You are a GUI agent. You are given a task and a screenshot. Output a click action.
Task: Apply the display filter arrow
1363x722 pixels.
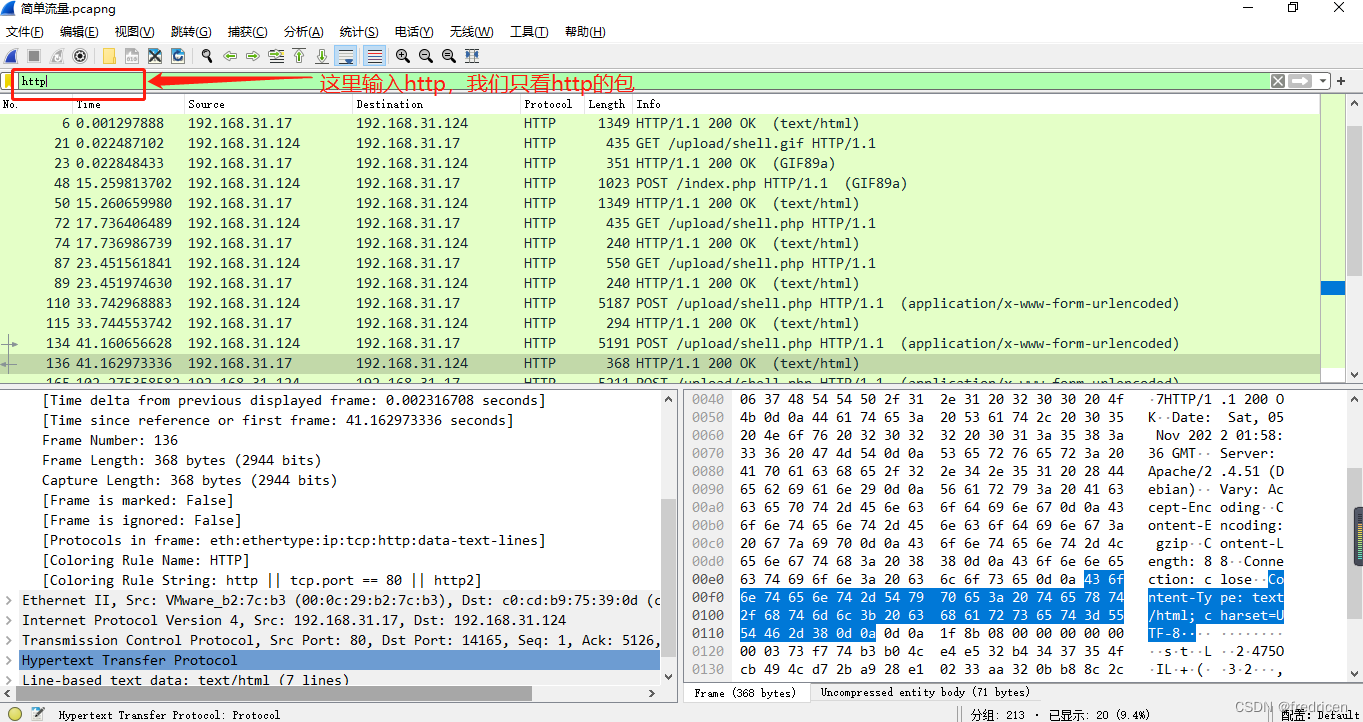1300,81
